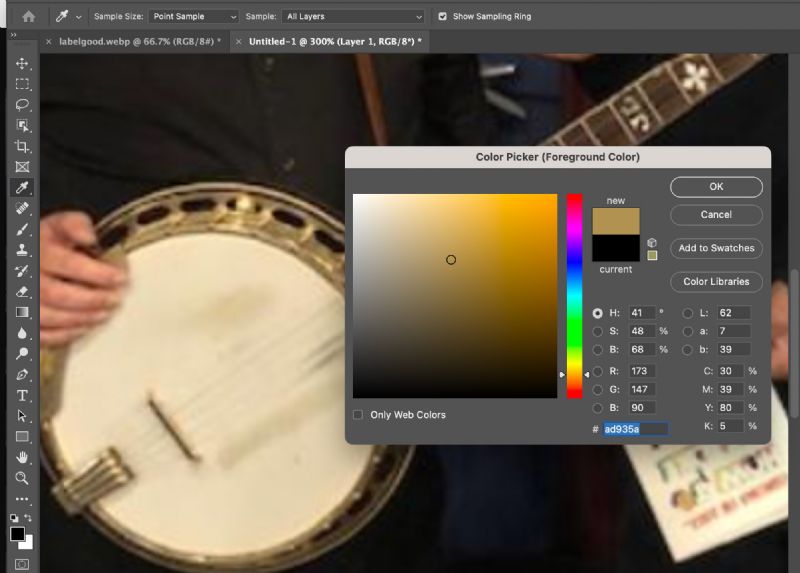This screenshot has width=800, height=573.
Task: Select the G green radio button
Action: pos(597,390)
